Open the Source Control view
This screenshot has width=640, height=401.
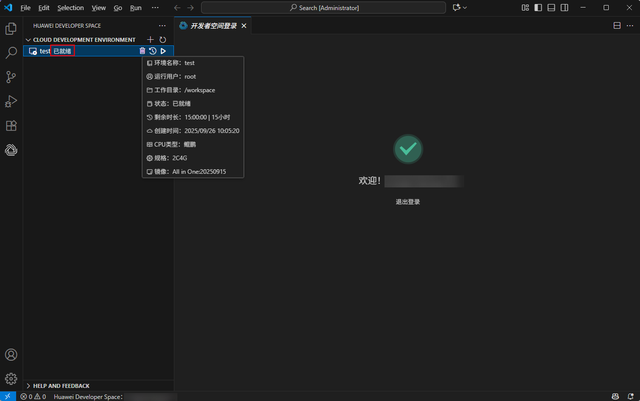click(x=11, y=77)
